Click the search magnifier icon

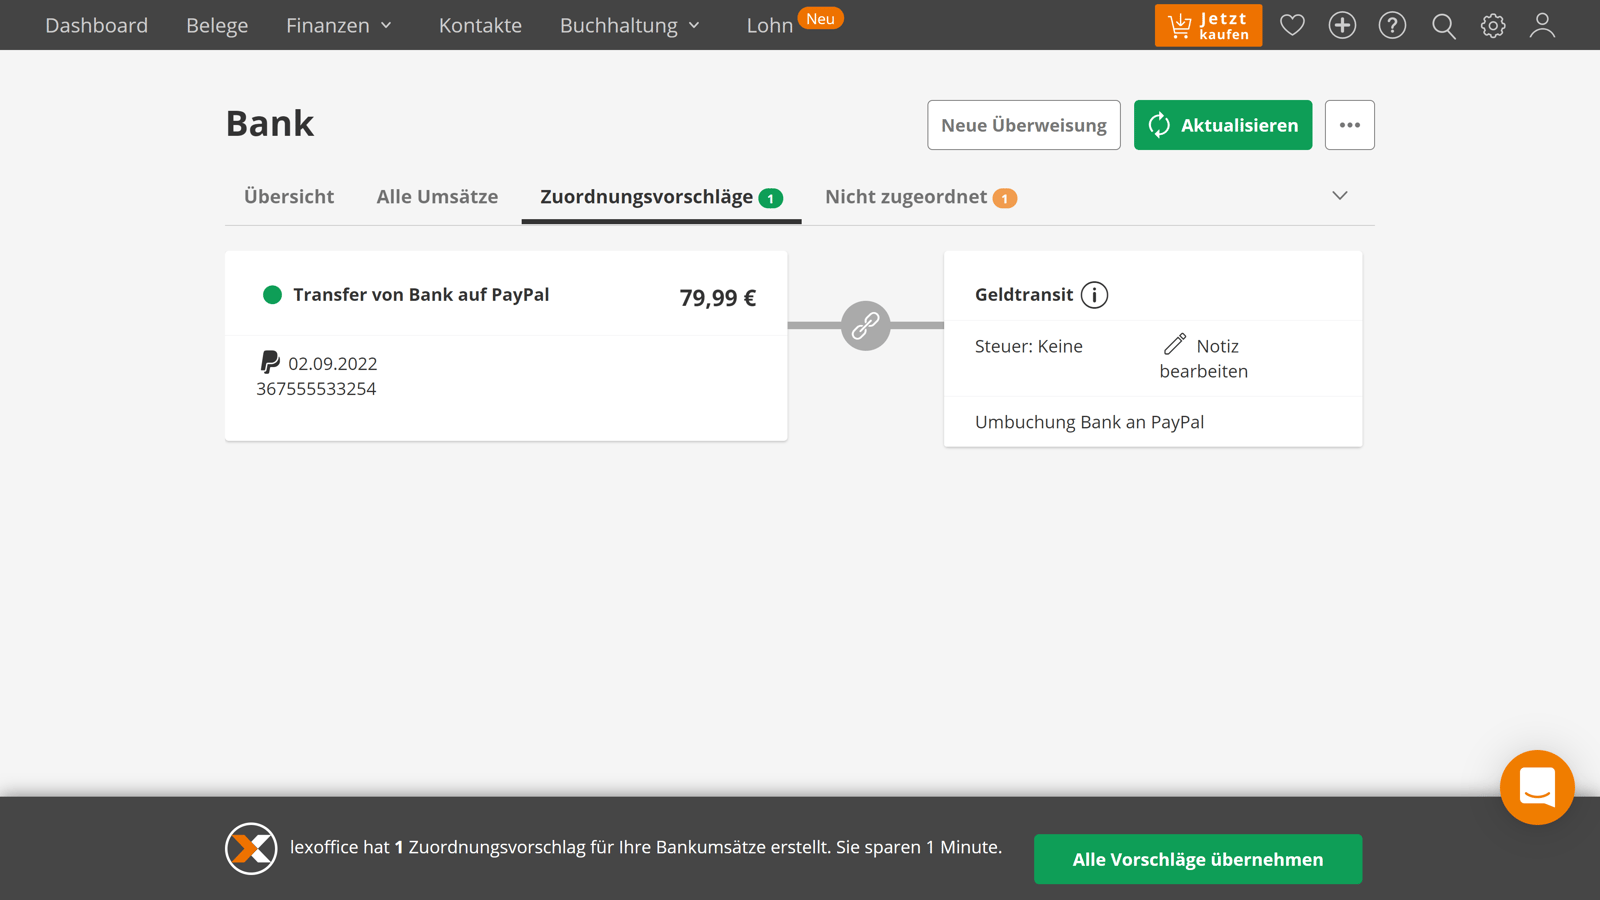coord(1443,25)
